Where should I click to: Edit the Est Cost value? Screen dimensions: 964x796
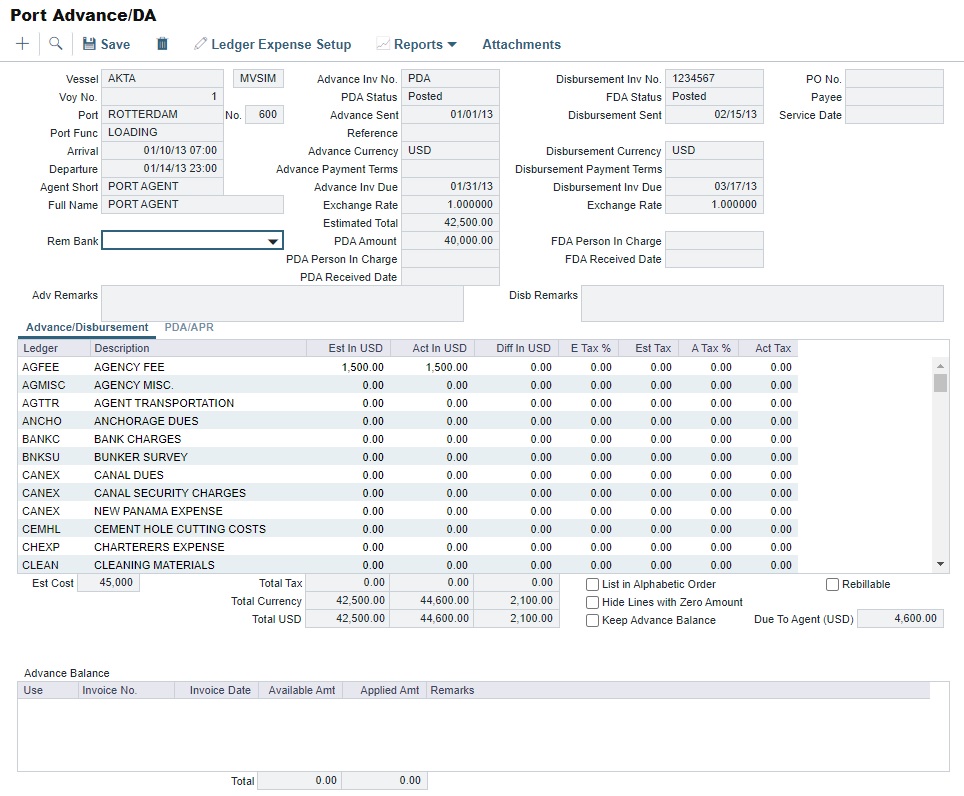pyautogui.click(x=110, y=583)
